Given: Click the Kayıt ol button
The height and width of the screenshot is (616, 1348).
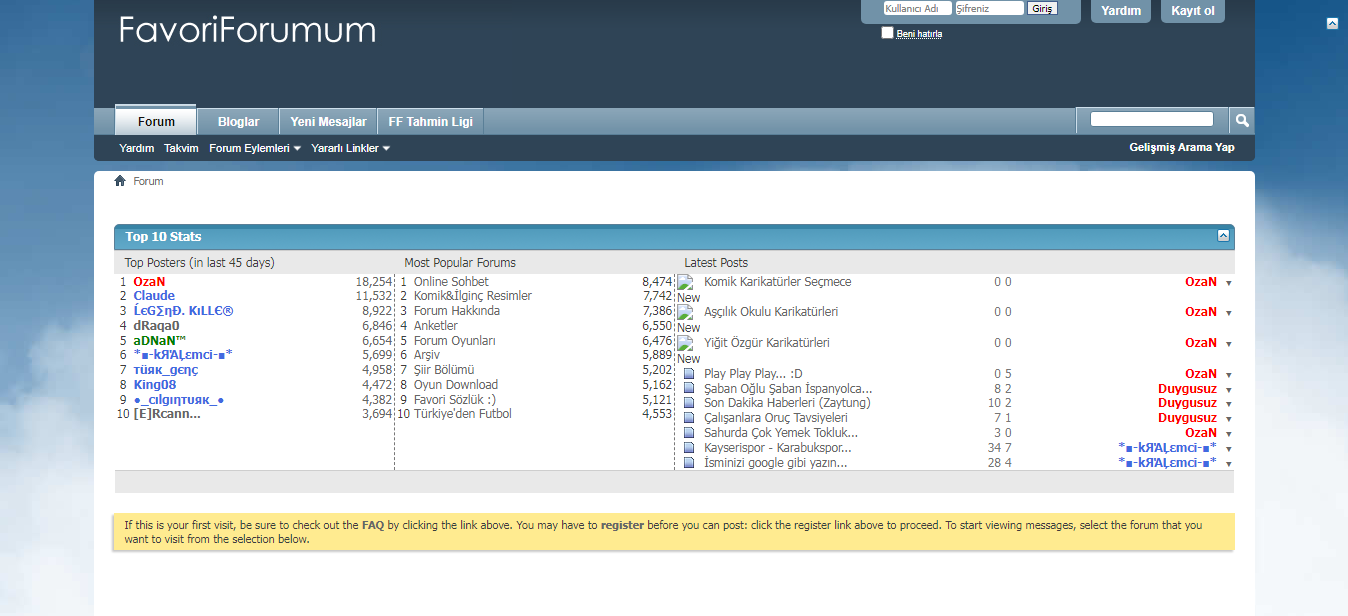Looking at the screenshot, I should [1192, 11].
